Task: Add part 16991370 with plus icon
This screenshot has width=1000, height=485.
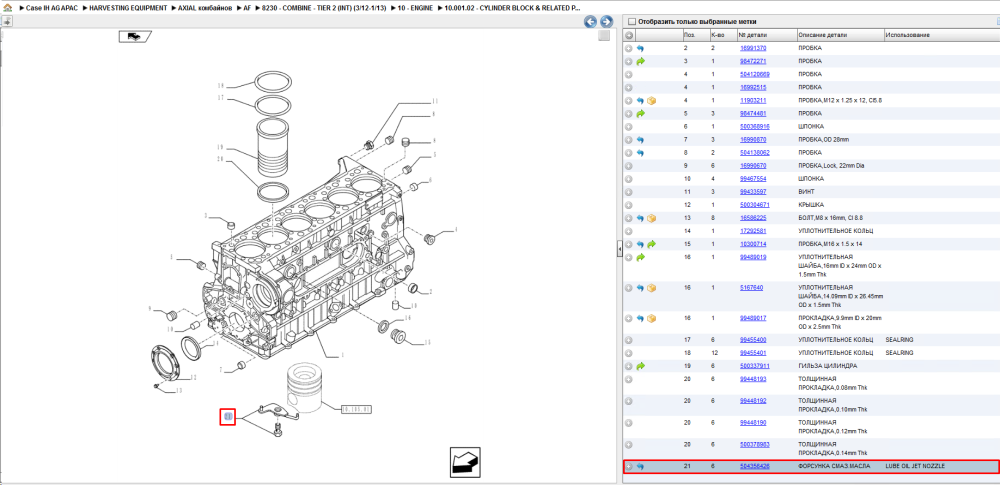Action: (629, 48)
